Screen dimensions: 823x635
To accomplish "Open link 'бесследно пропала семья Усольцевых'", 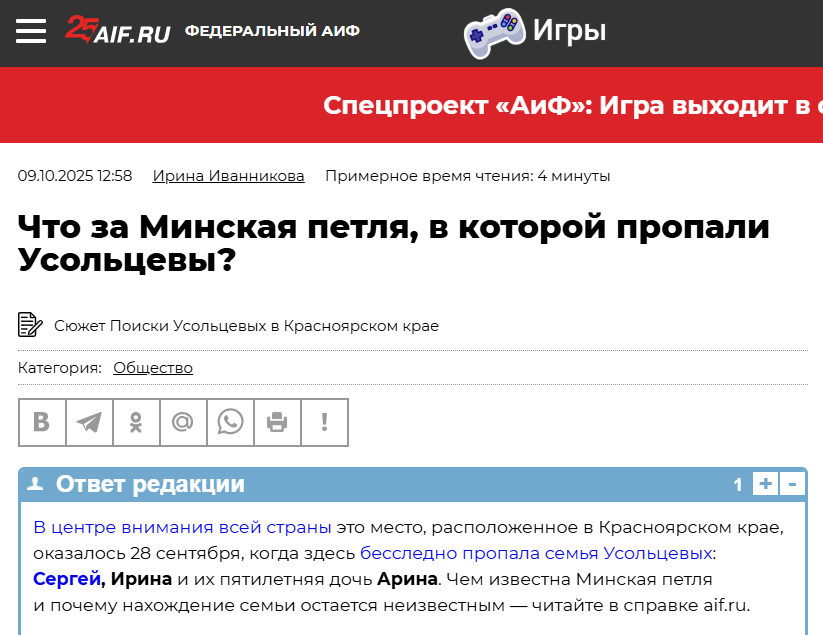I will click(536, 553).
